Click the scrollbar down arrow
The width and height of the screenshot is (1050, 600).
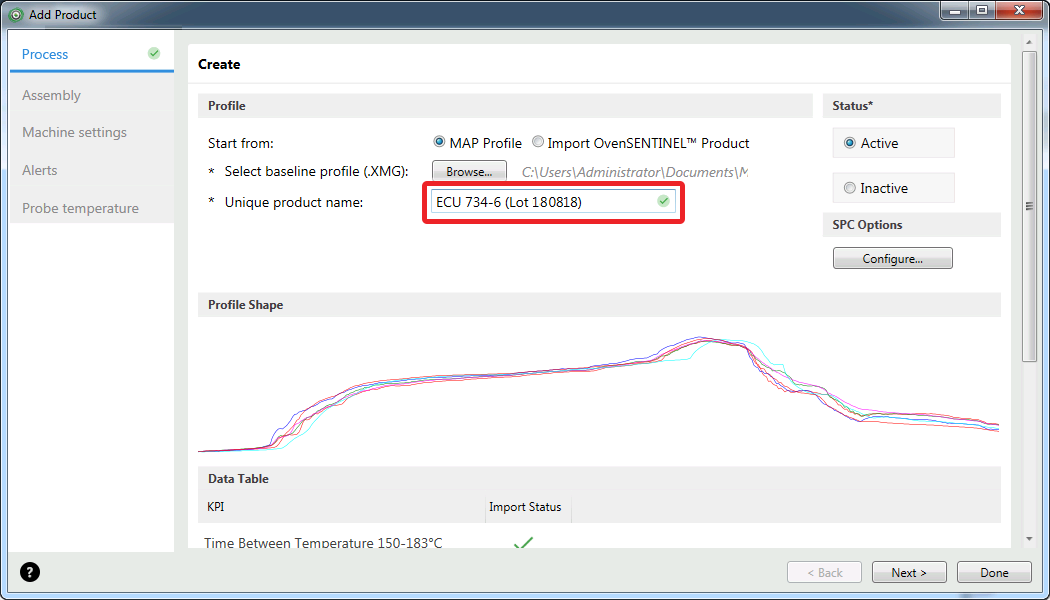[1029, 539]
